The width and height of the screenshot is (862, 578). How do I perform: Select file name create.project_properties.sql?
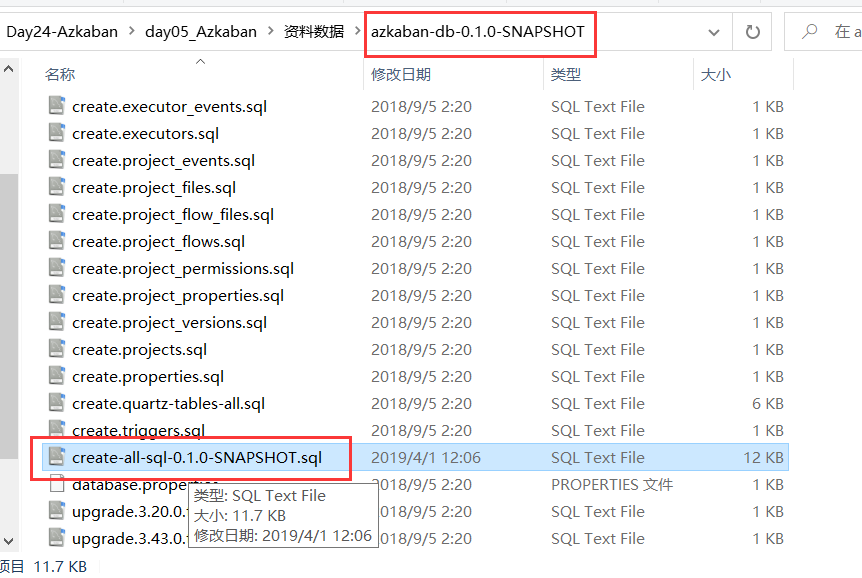click(x=178, y=295)
